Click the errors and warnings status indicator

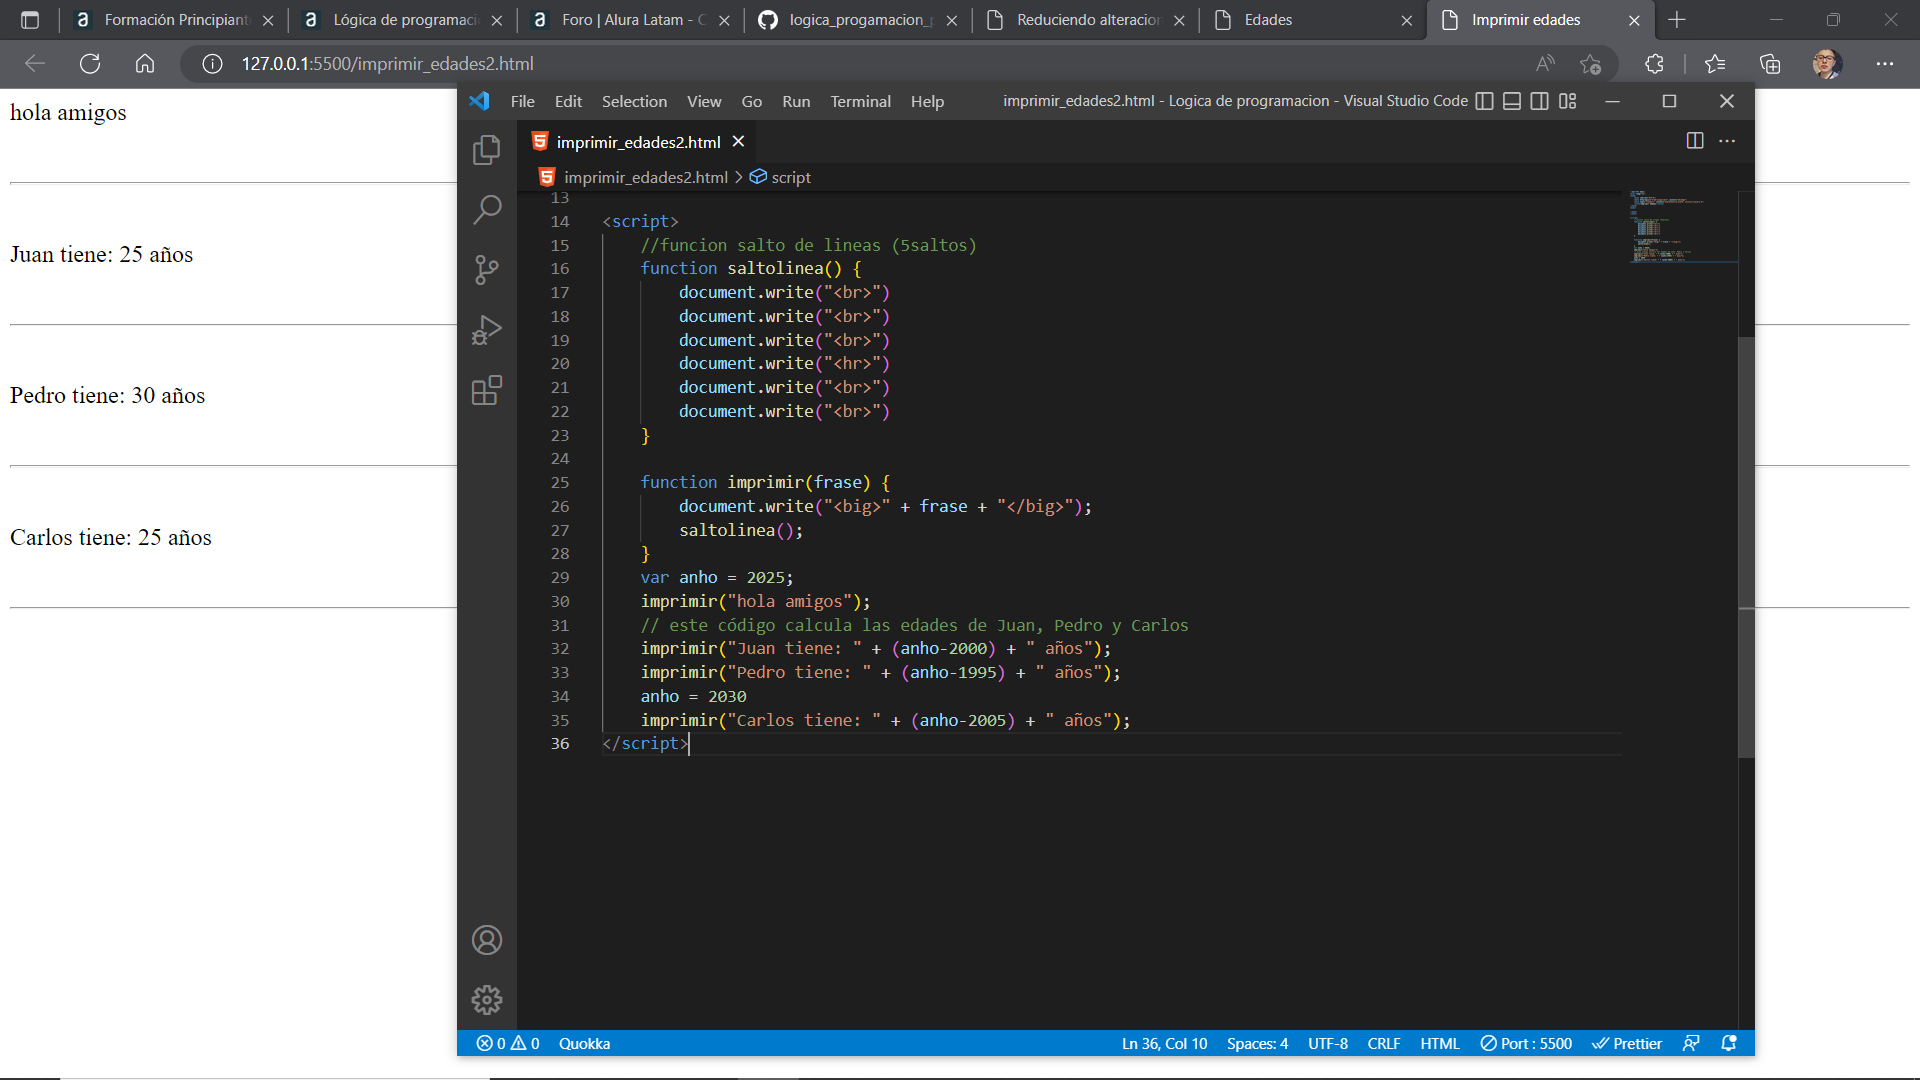pyautogui.click(x=508, y=1043)
